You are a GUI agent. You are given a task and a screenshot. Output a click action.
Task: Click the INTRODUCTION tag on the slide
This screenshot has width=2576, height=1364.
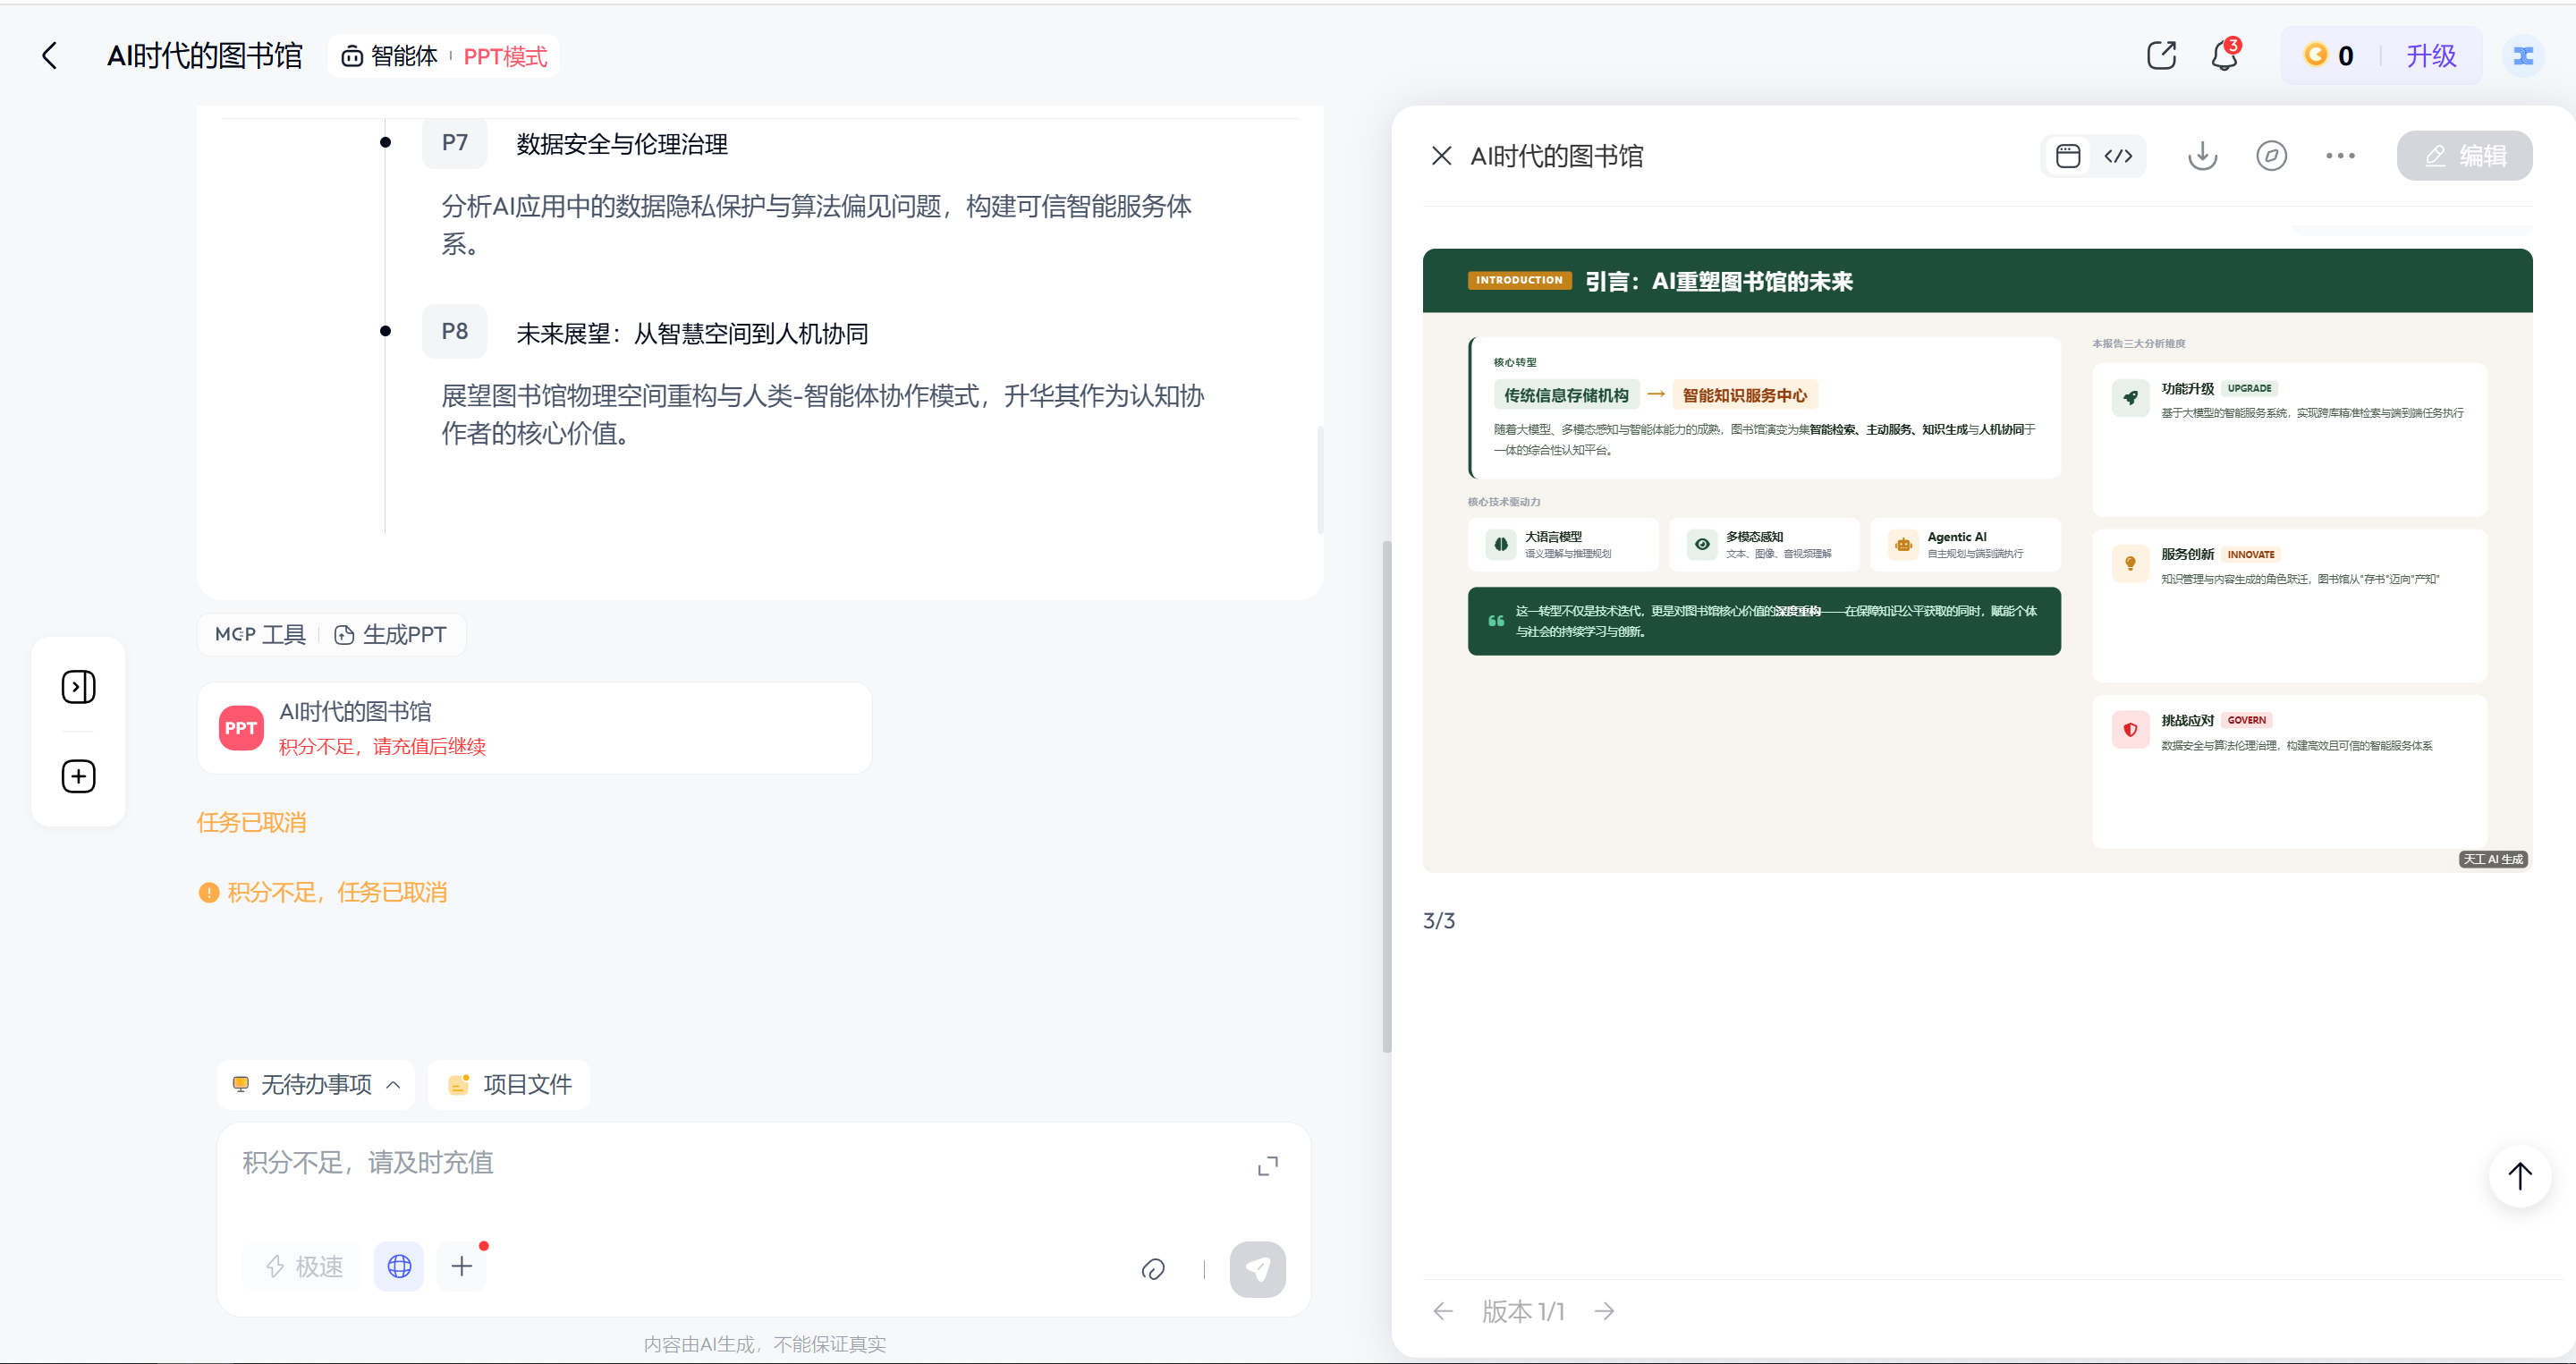coord(1519,280)
